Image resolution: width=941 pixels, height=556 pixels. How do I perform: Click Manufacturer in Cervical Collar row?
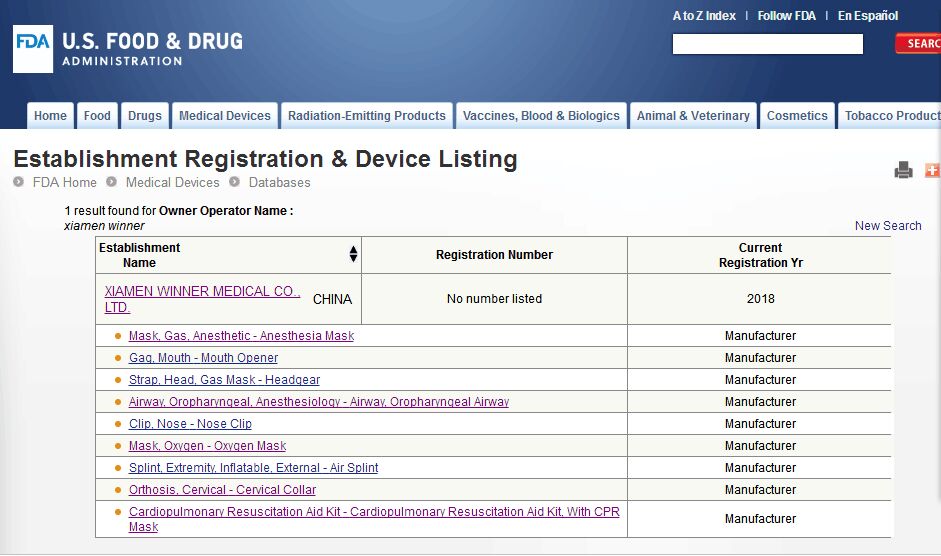click(760, 490)
